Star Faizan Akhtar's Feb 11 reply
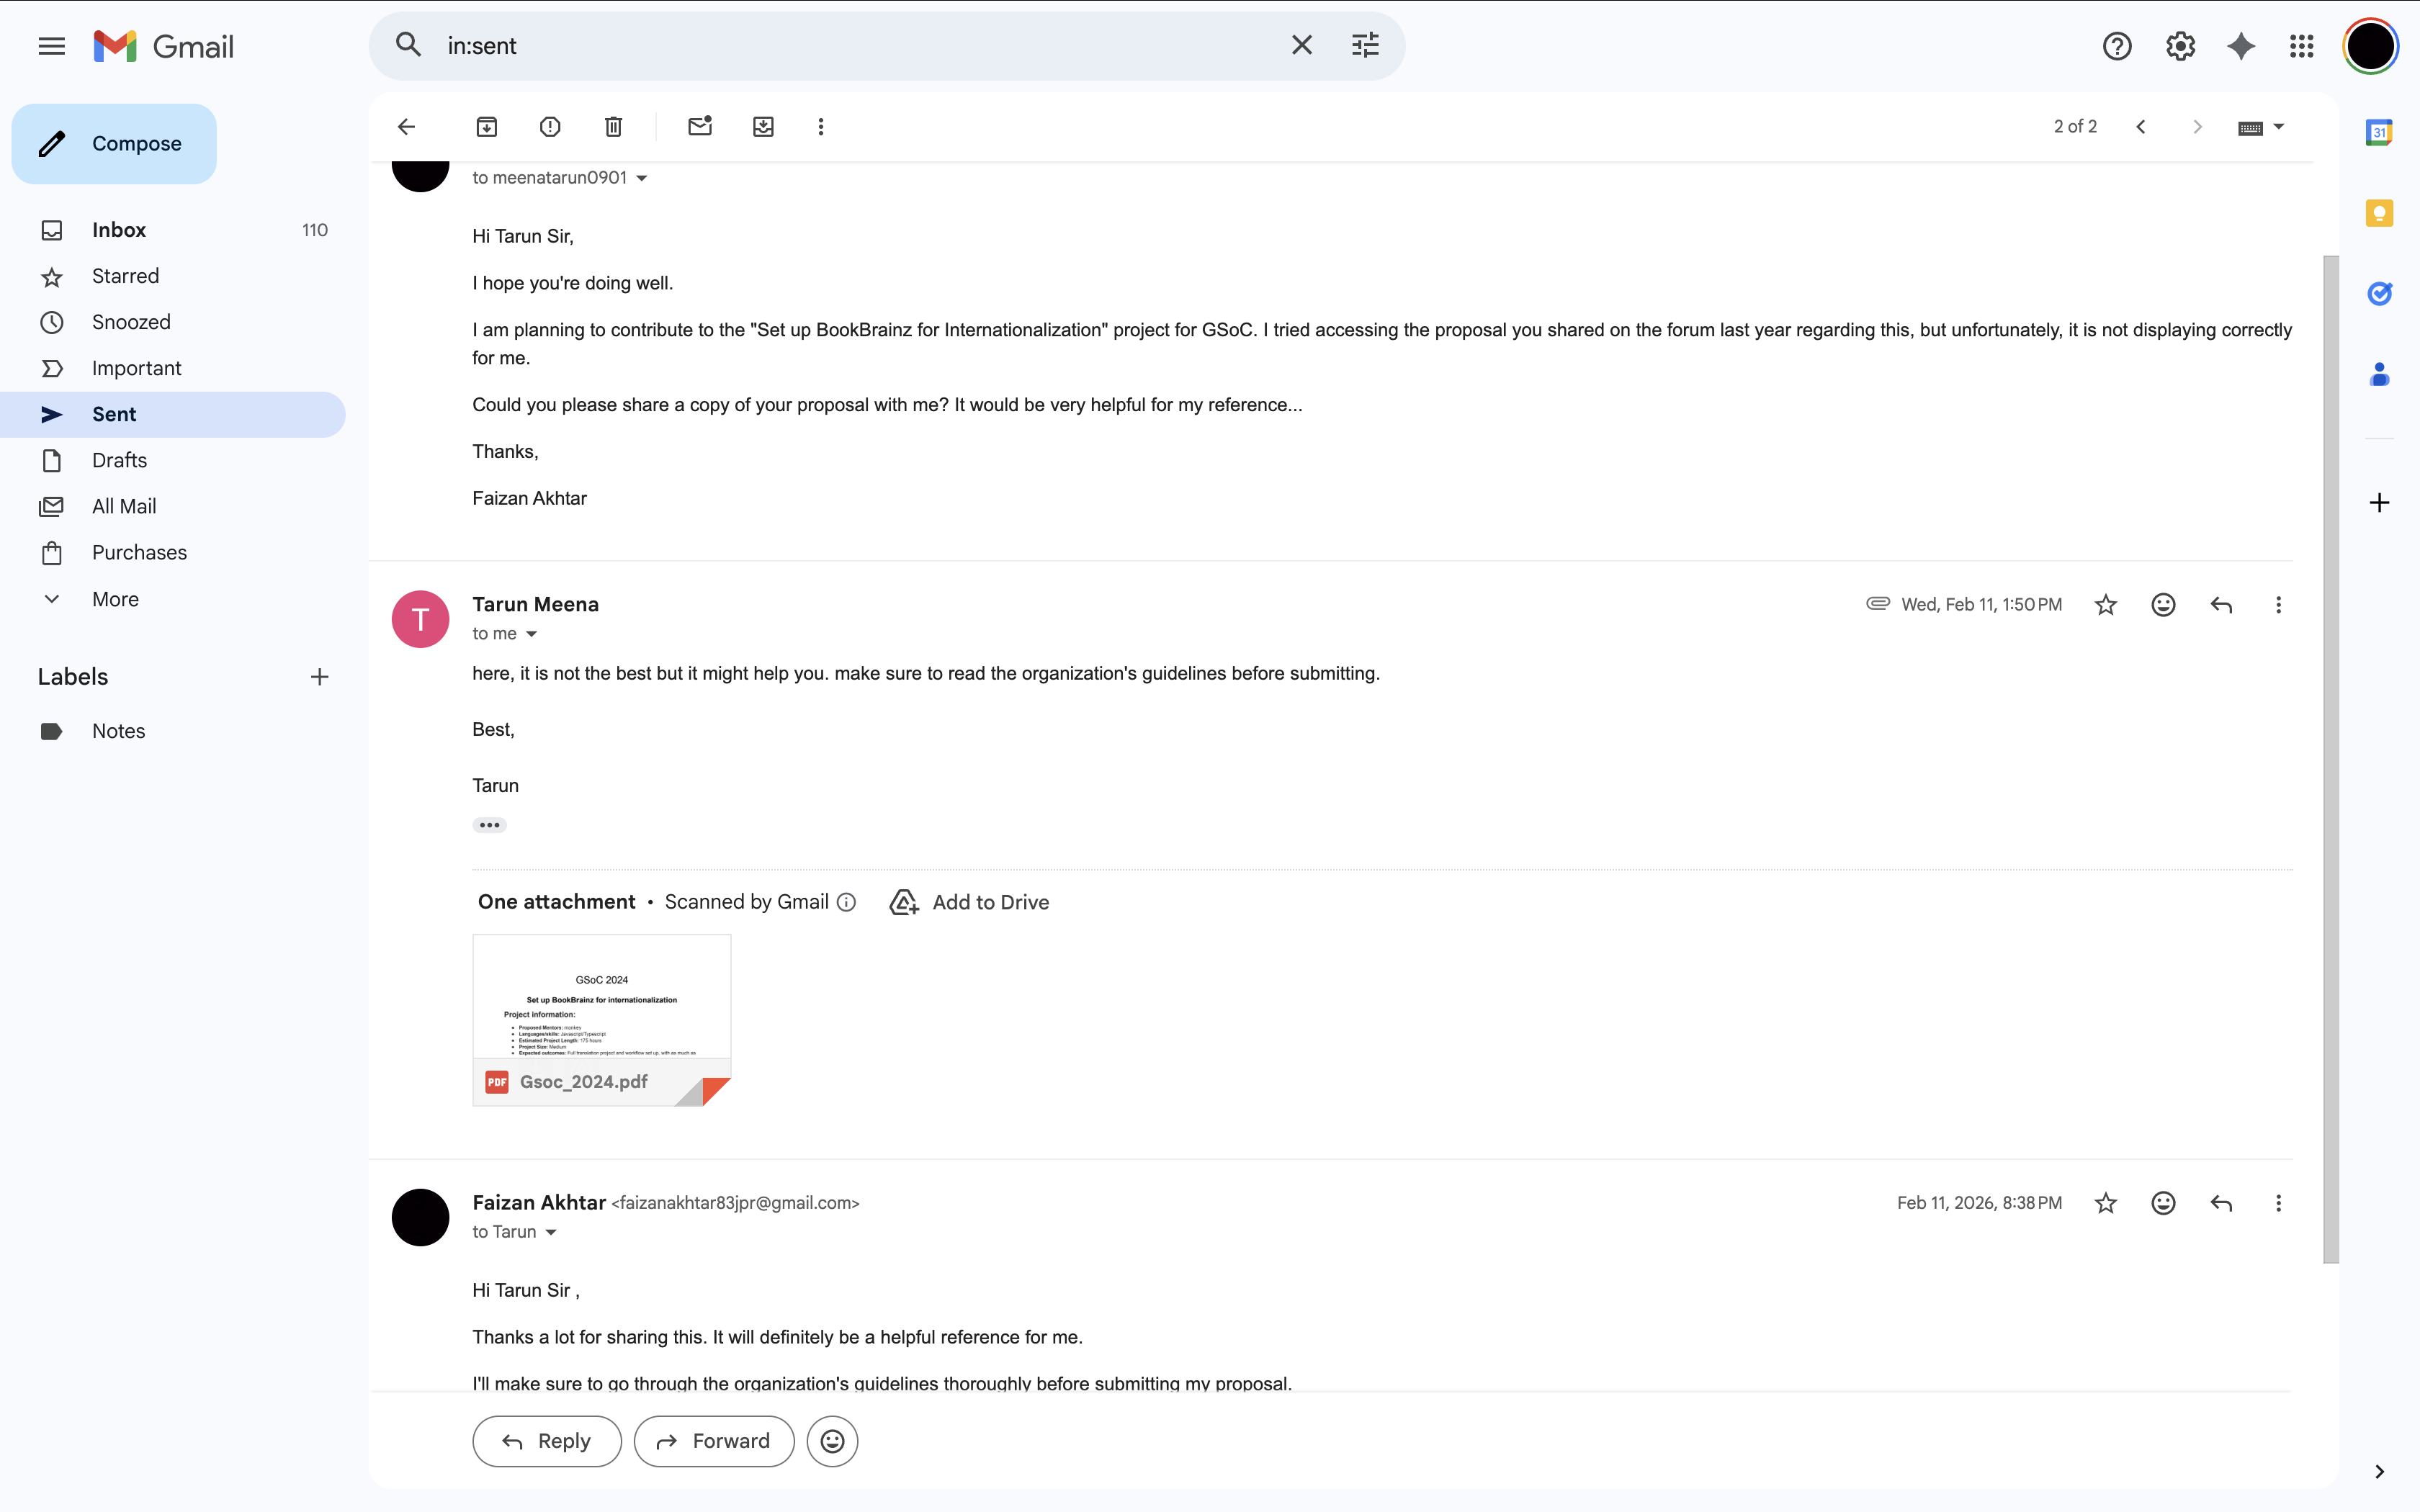 [2106, 1203]
